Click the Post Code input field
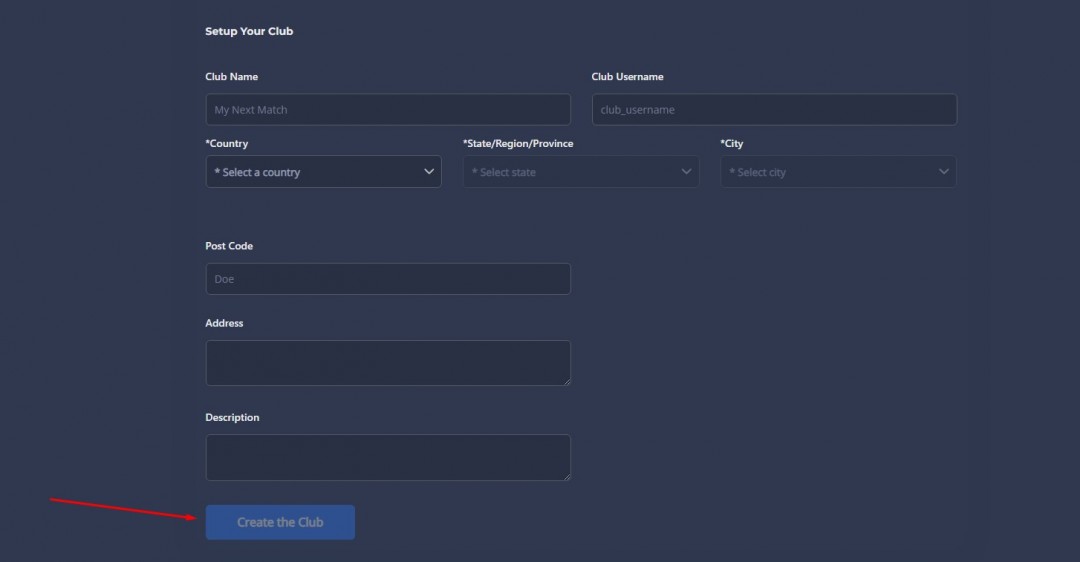This screenshot has width=1080, height=562. click(x=388, y=279)
